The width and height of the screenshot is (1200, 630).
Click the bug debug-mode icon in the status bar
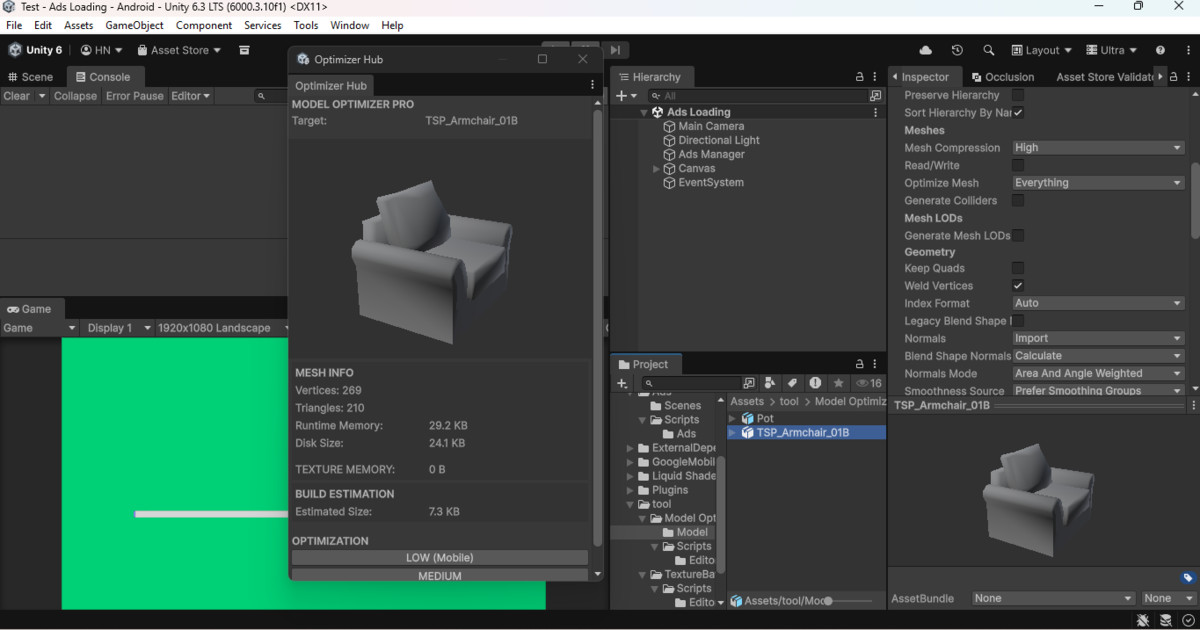click(x=1143, y=620)
